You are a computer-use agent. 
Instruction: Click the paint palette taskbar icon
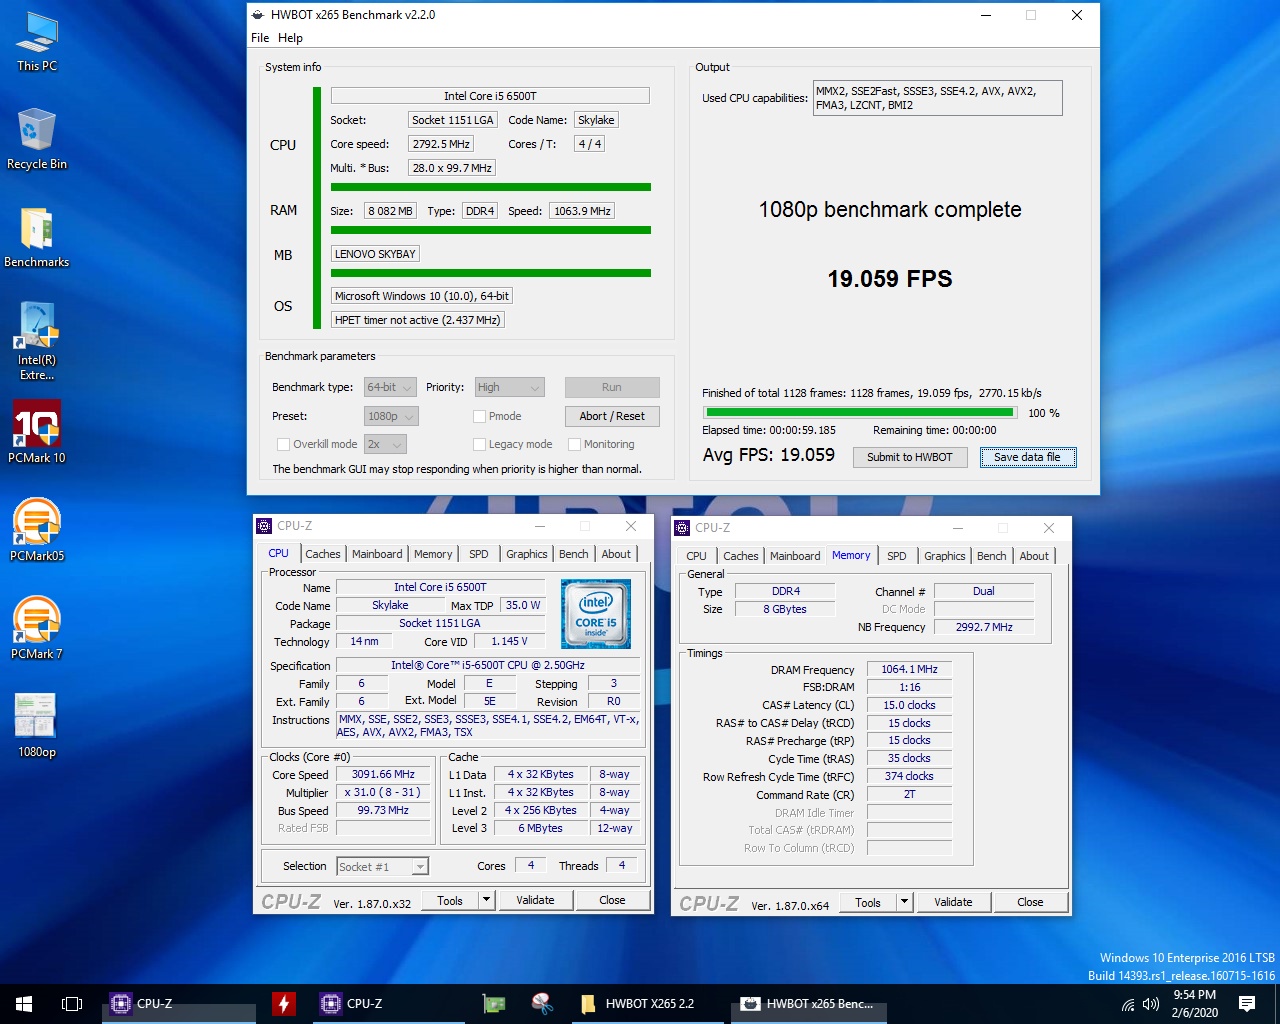543,1004
